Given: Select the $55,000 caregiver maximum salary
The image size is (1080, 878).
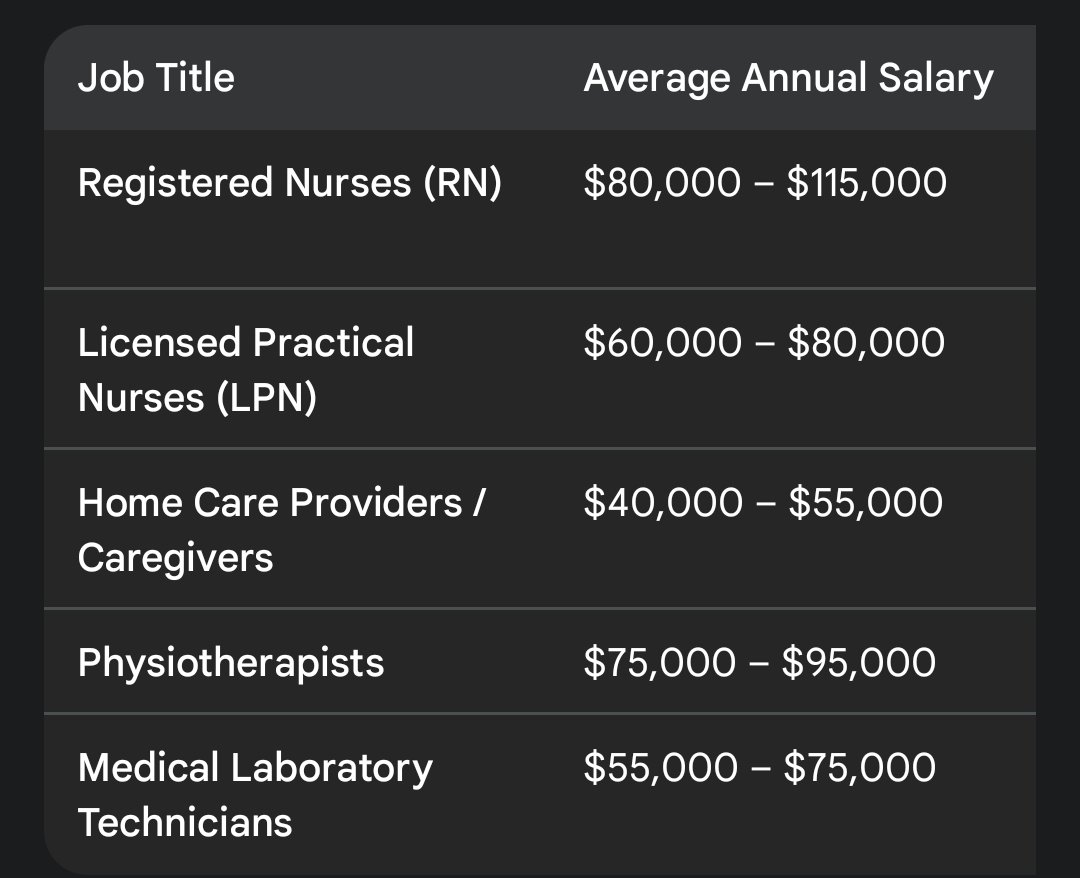Looking at the screenshot, I should point(865,503).
